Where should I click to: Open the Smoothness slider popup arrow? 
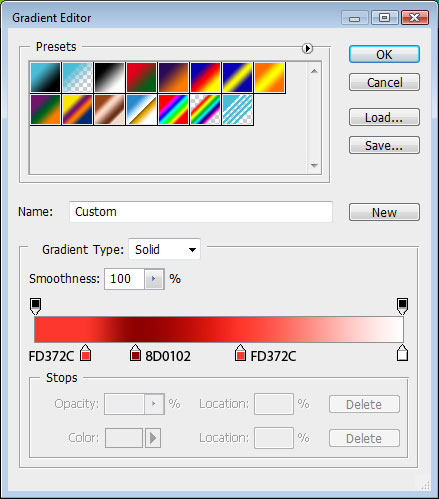click(154, 279)
